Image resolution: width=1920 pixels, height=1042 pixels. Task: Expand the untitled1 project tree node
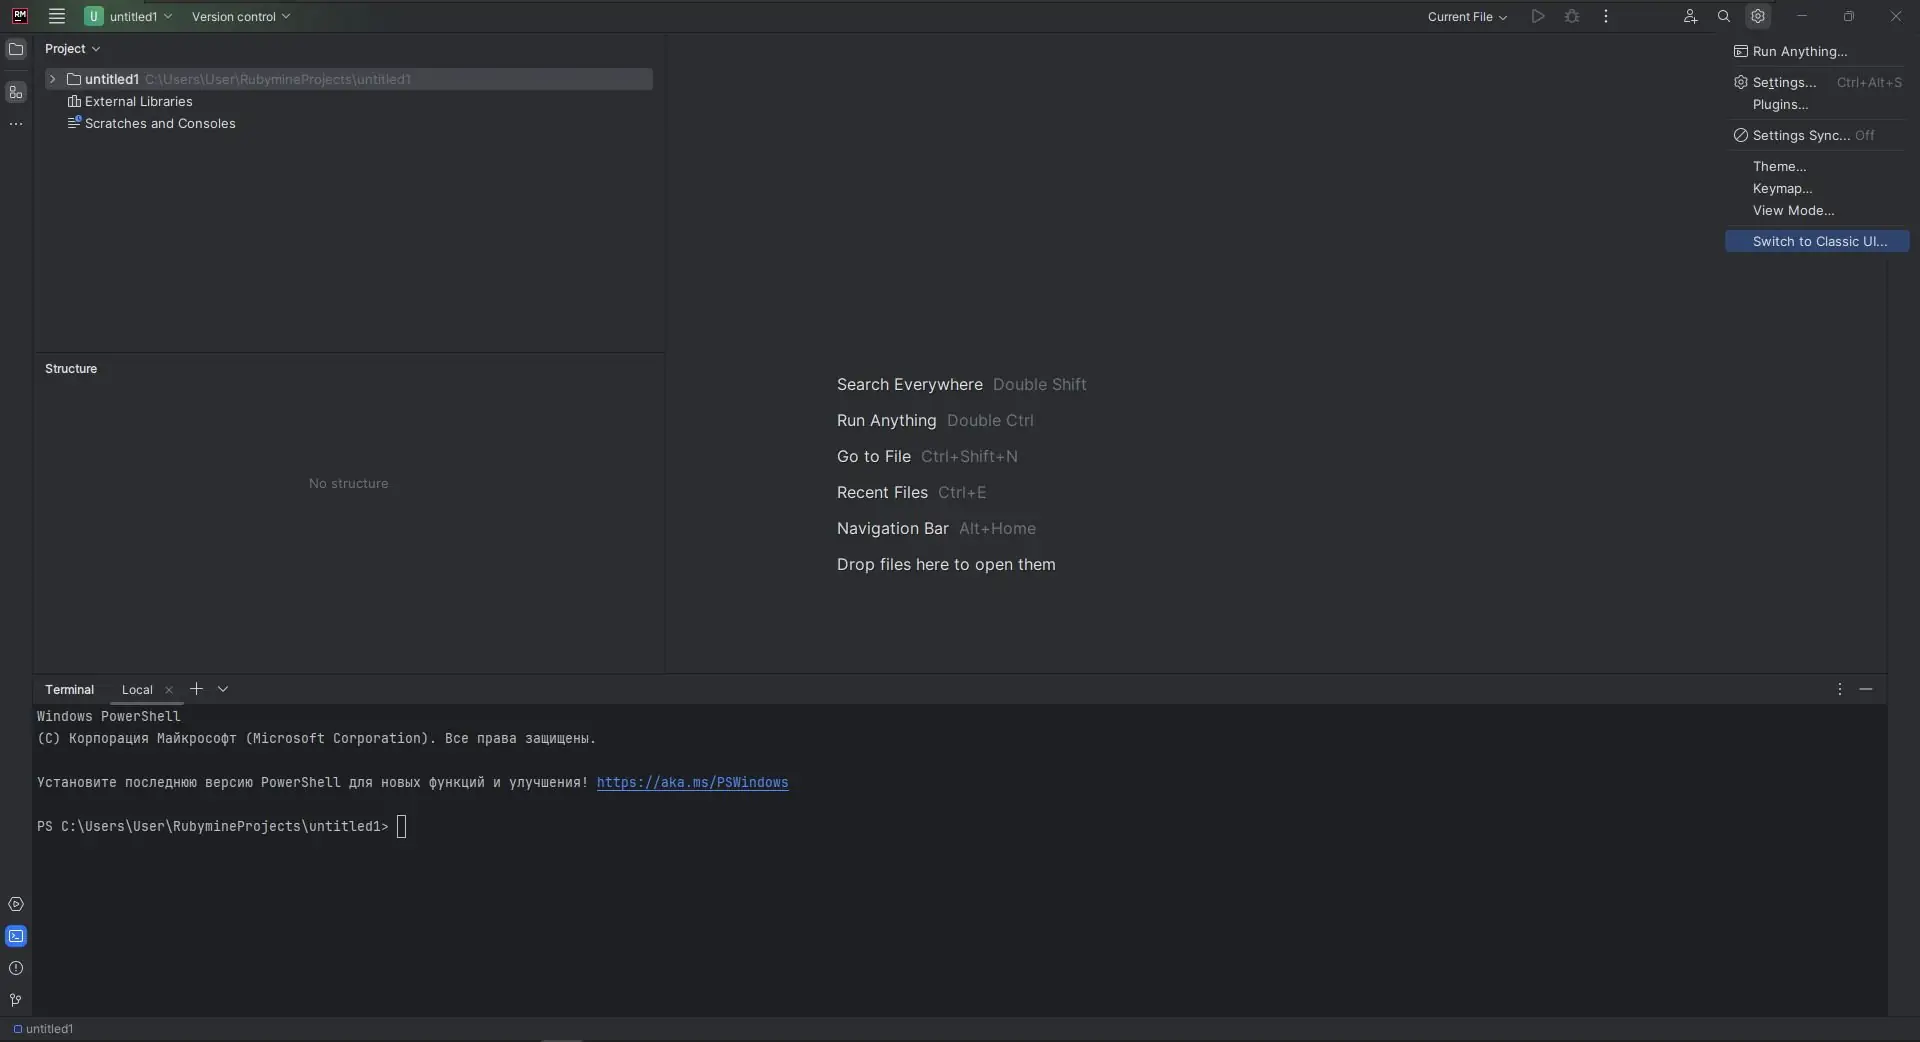[x=52, y=79]
